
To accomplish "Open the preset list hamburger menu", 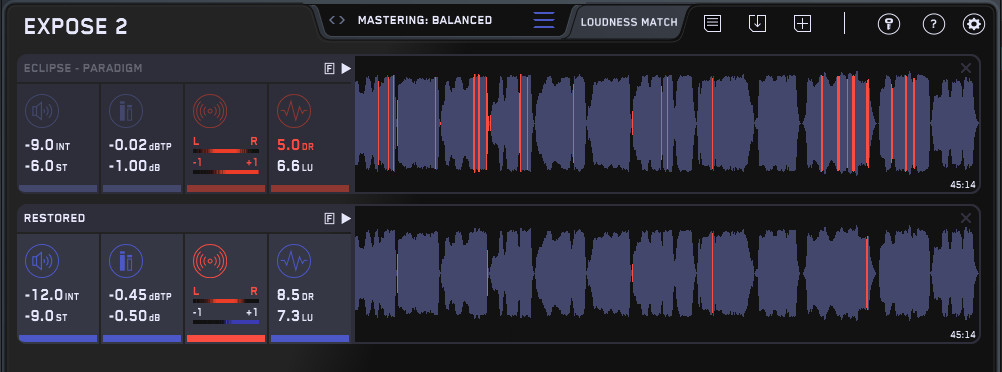I will click(x=544, y=20).
